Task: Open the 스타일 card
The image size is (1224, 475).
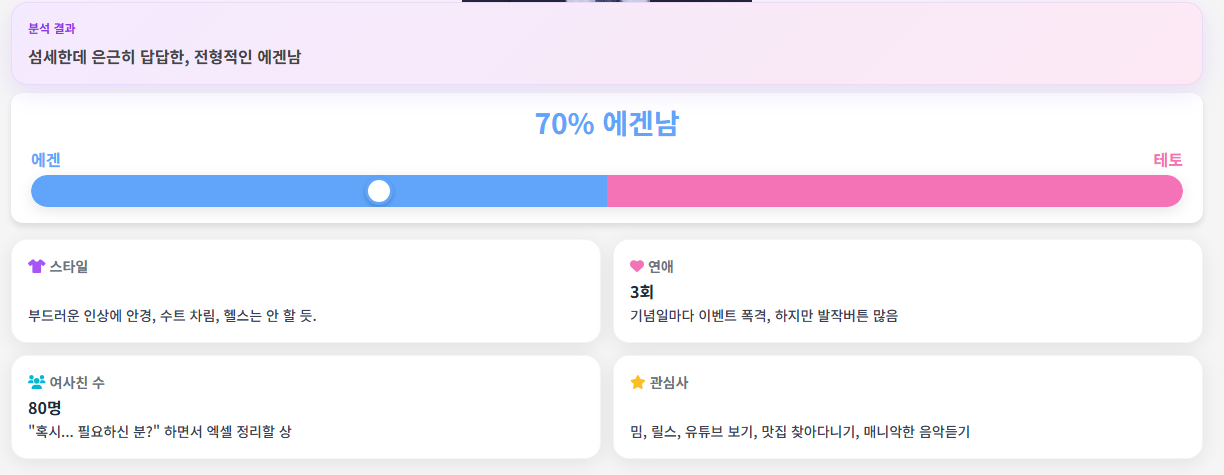Action: pos(305,291)
